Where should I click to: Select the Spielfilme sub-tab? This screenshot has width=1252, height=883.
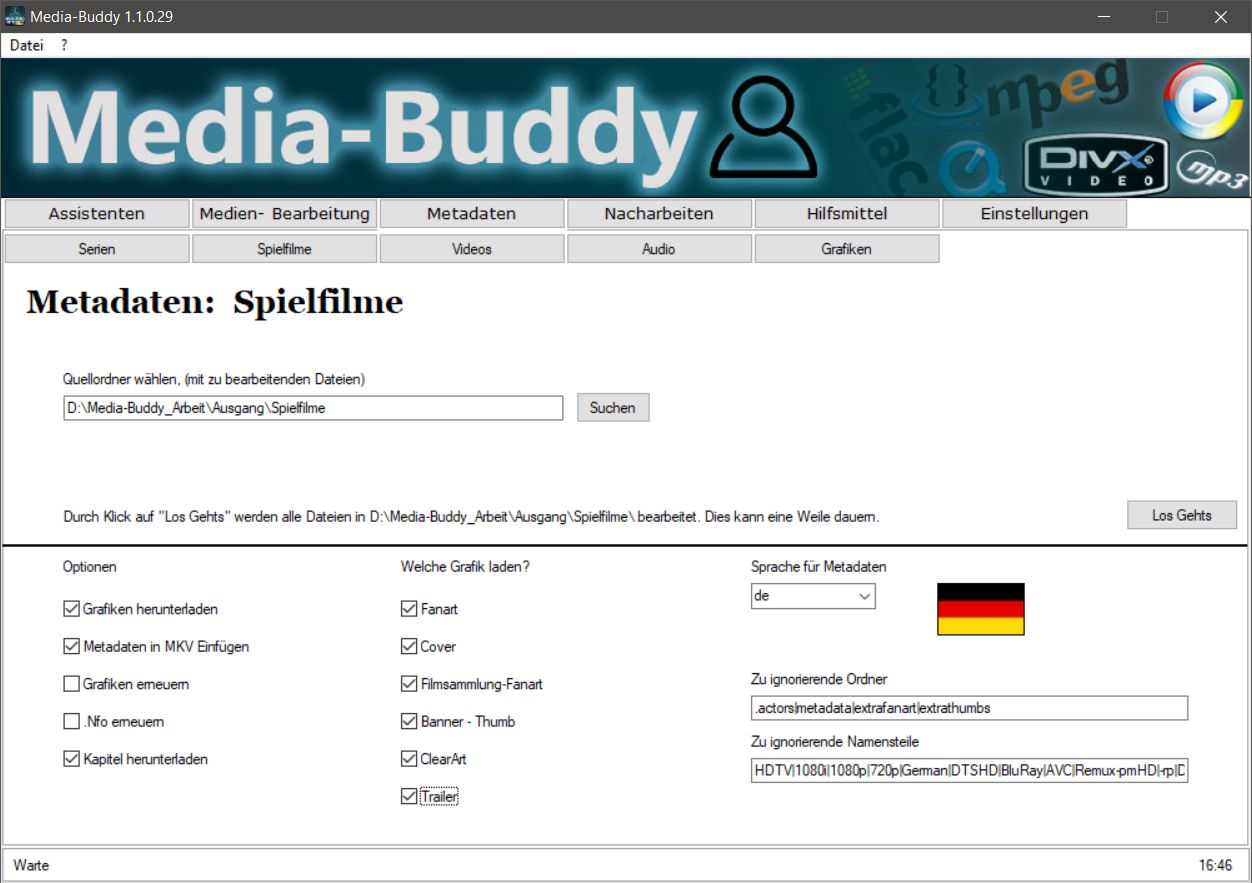coord(285,249)
